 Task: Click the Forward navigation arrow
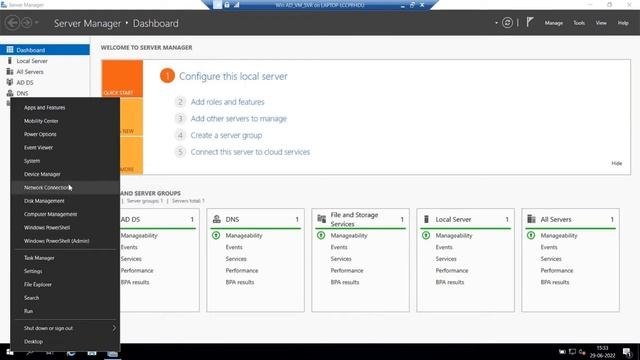27,23
